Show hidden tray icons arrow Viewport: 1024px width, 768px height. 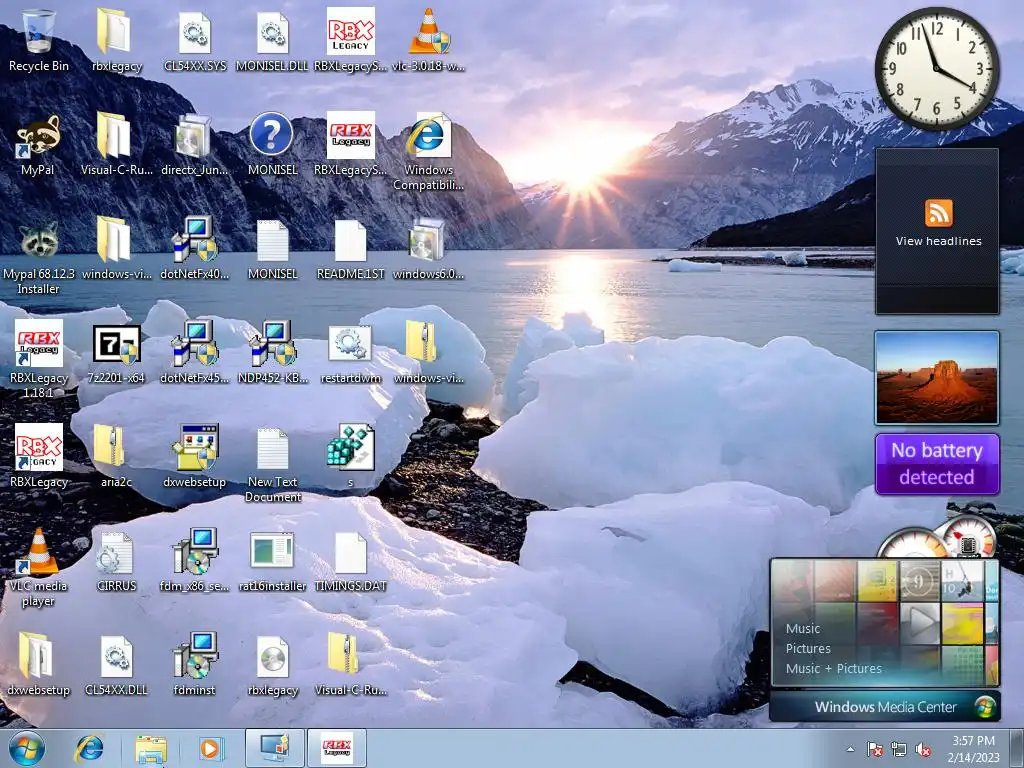(x=850, y=749)
